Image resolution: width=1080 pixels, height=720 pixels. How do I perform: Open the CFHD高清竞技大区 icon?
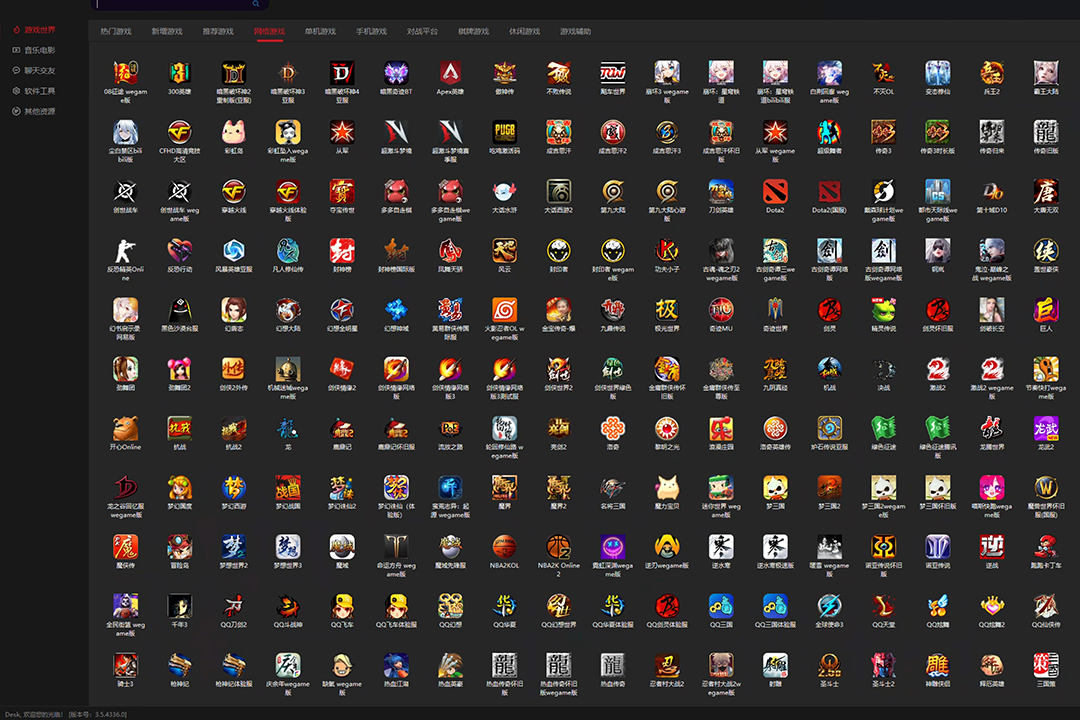(x=180, y=132)
